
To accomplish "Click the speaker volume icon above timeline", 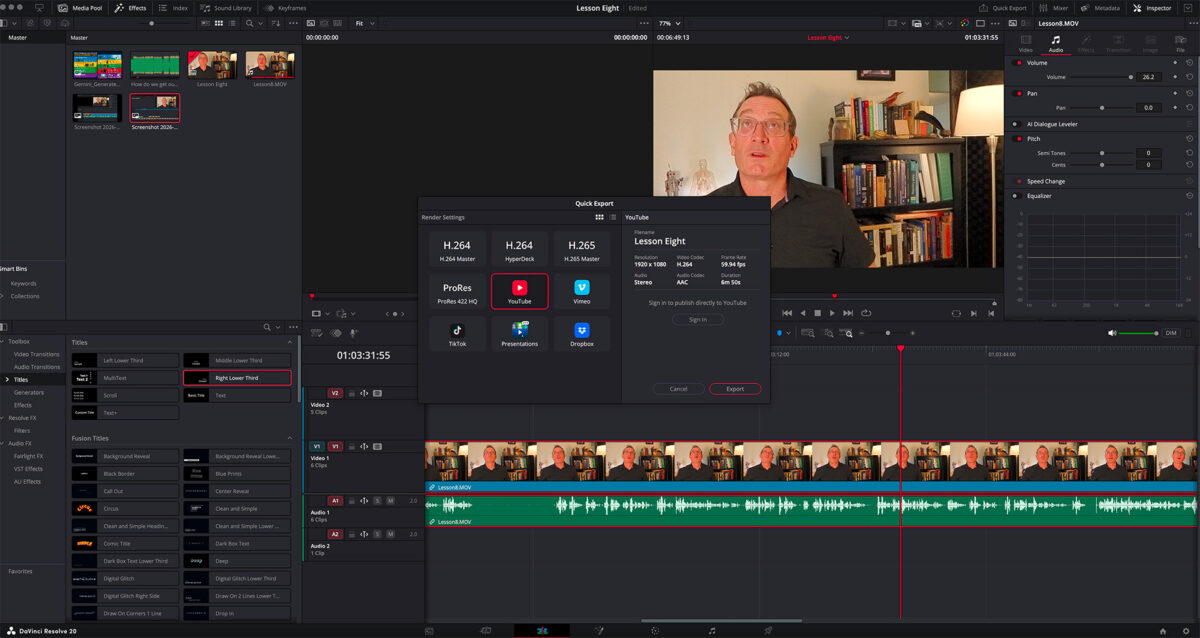I will (x=1112, y=332).
